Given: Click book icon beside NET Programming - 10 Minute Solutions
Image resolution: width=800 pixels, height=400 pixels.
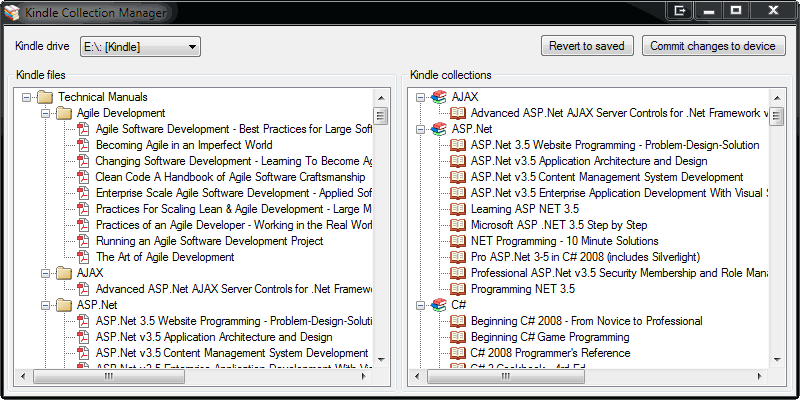Looking at the screenshot, I should click(x=458, y=241).
